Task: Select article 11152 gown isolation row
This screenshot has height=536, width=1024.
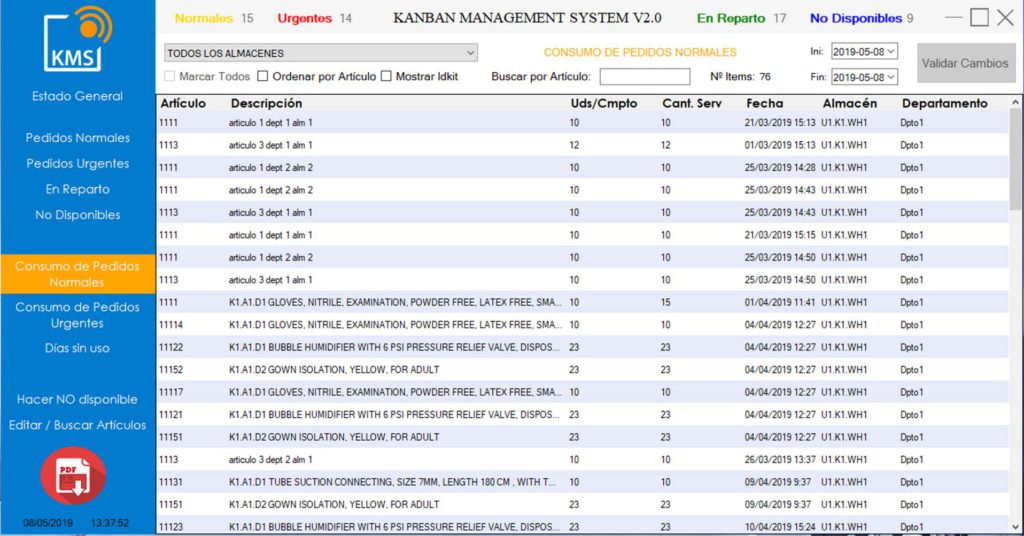Action: (x=583, y=370)
